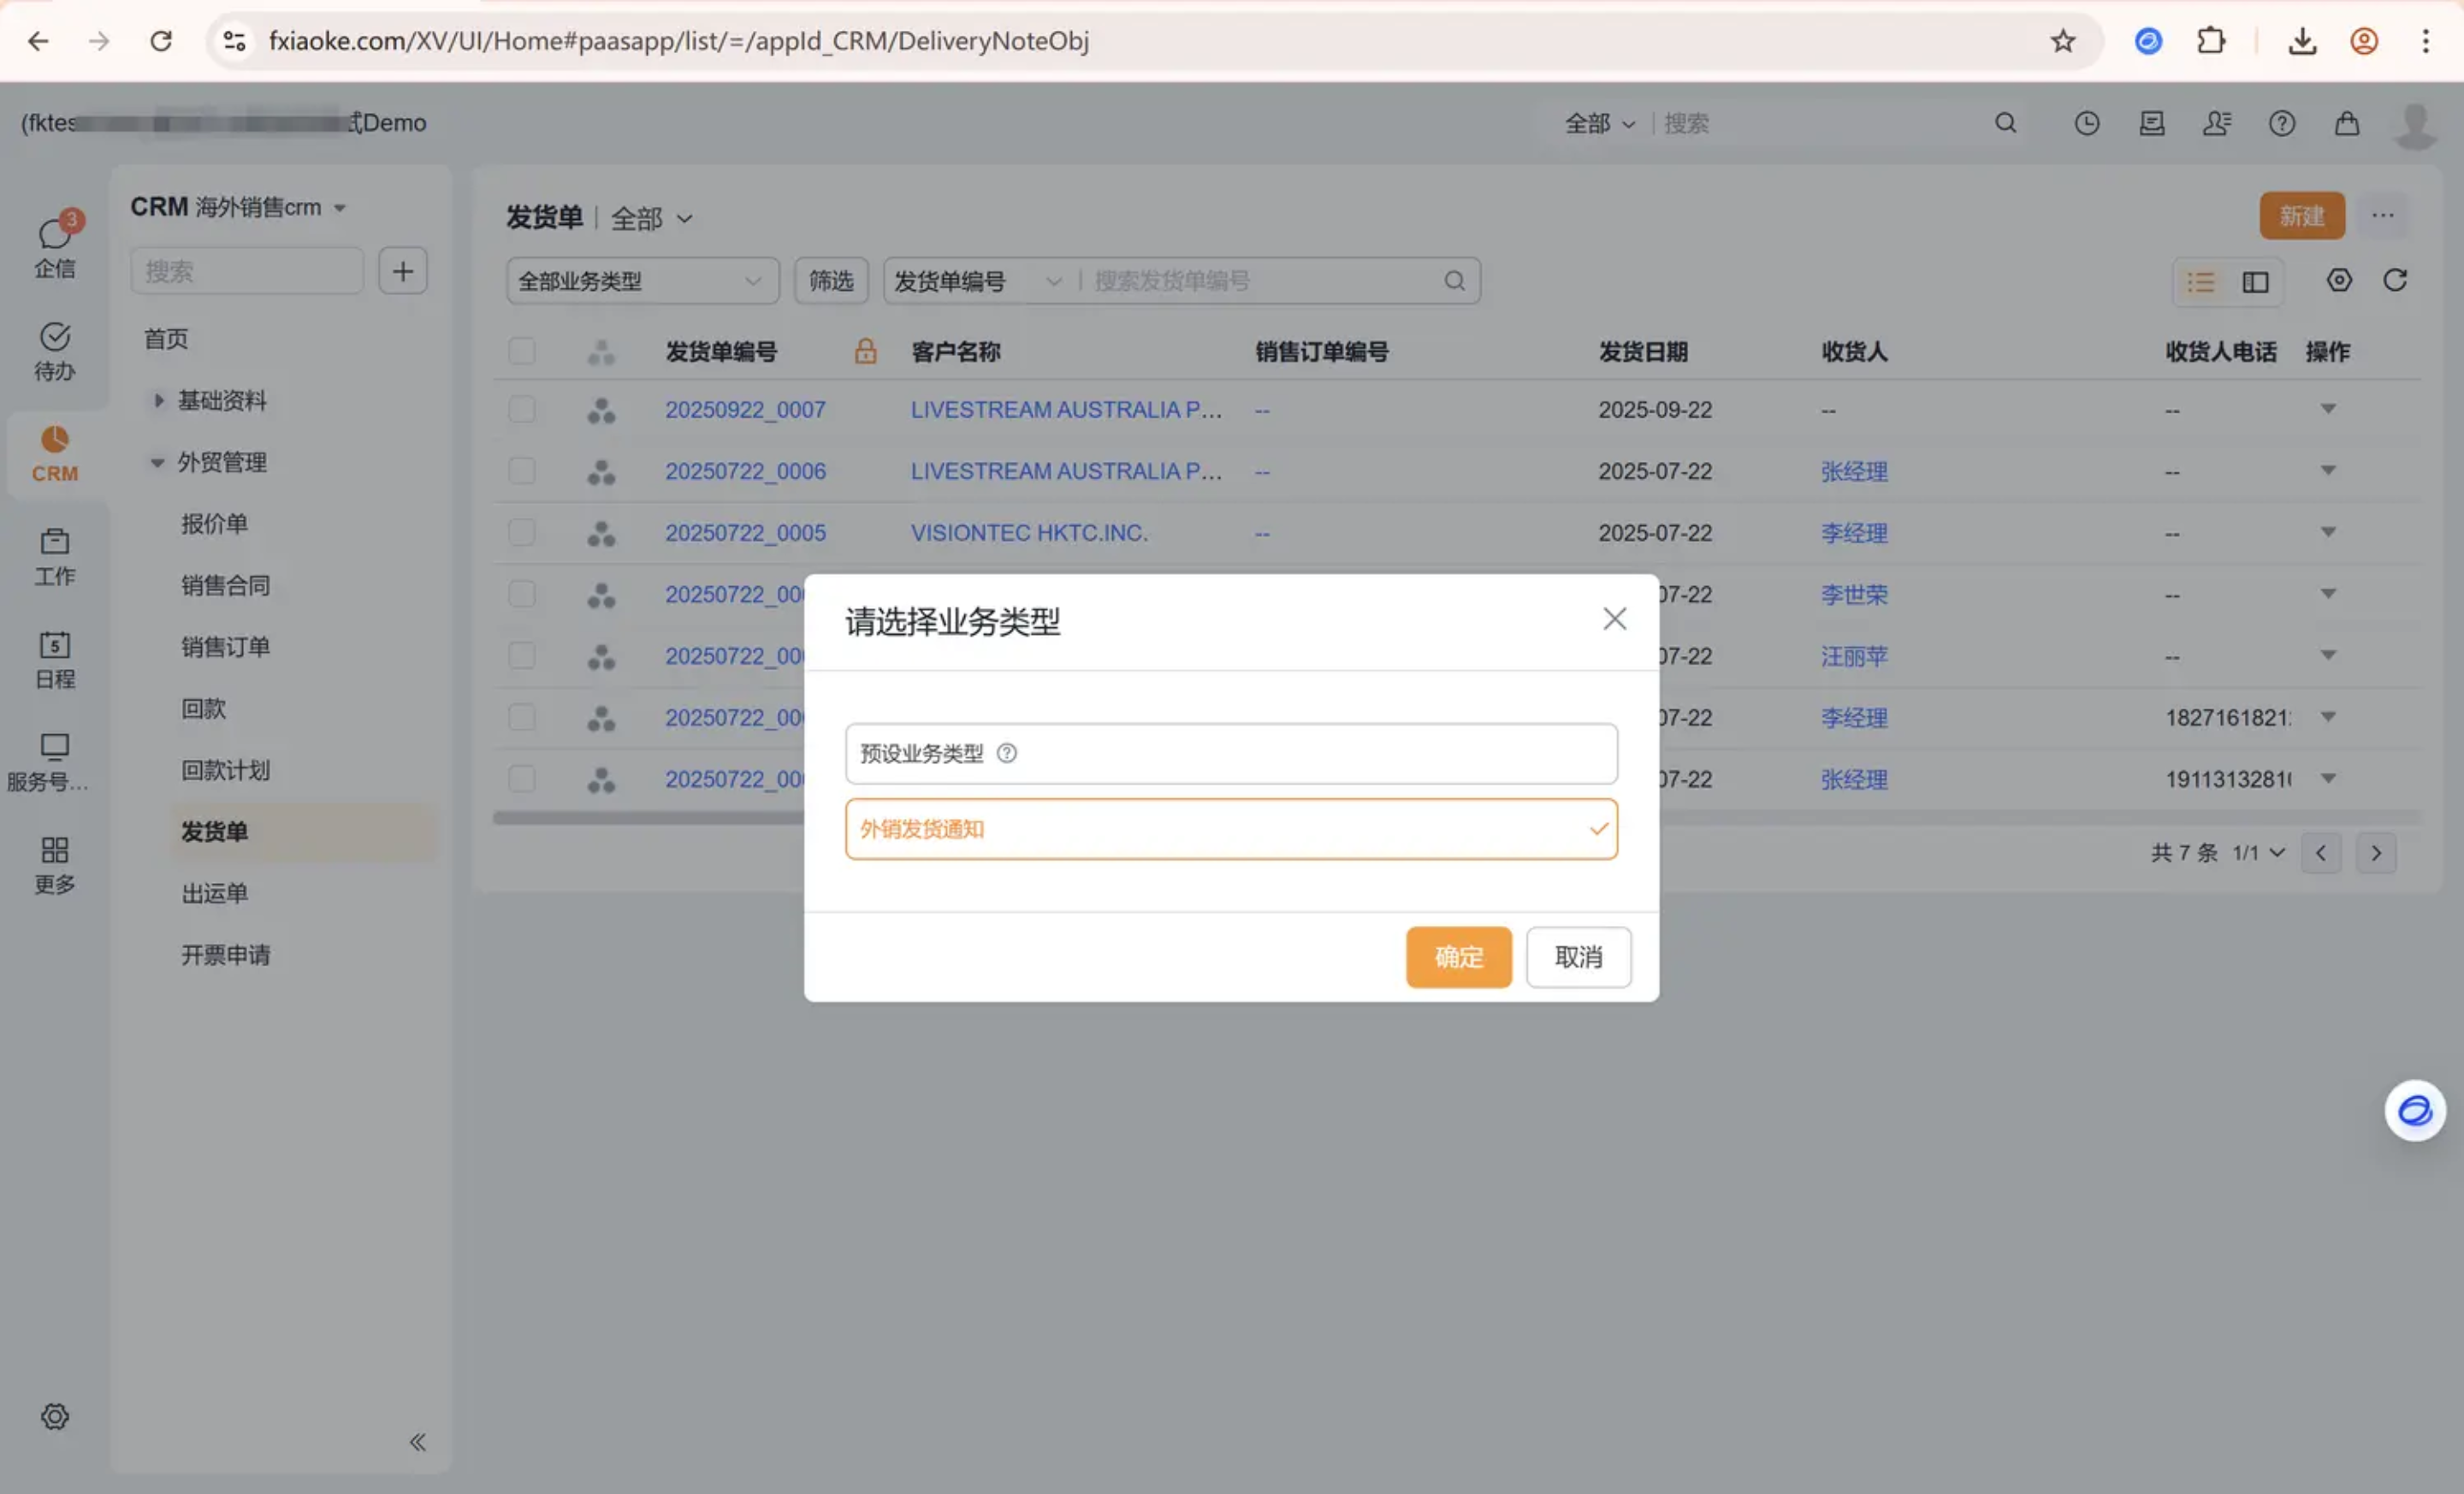Open the 全部业务类型 dropdown filter
The image size is (2464, 1494).
[641, 281]
